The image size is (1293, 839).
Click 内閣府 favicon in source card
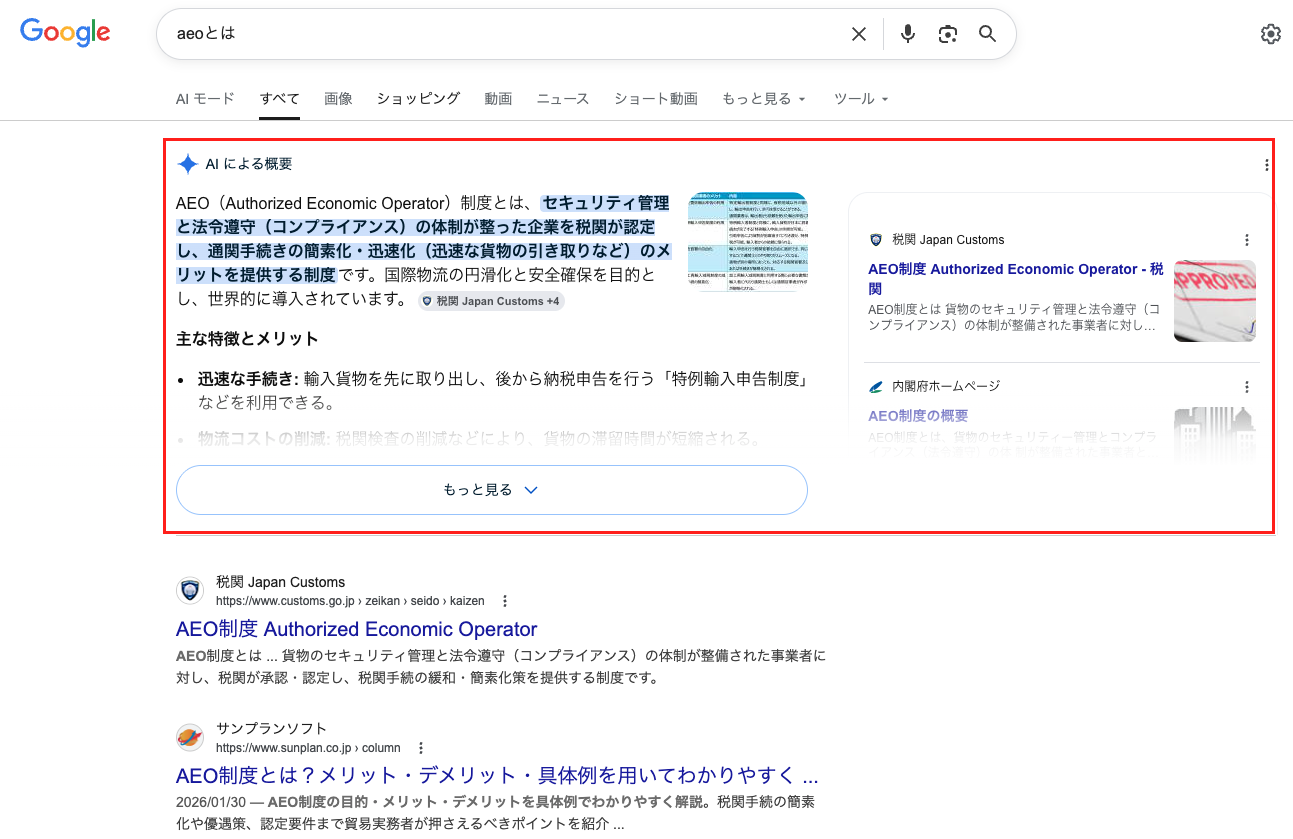(876, 386)
